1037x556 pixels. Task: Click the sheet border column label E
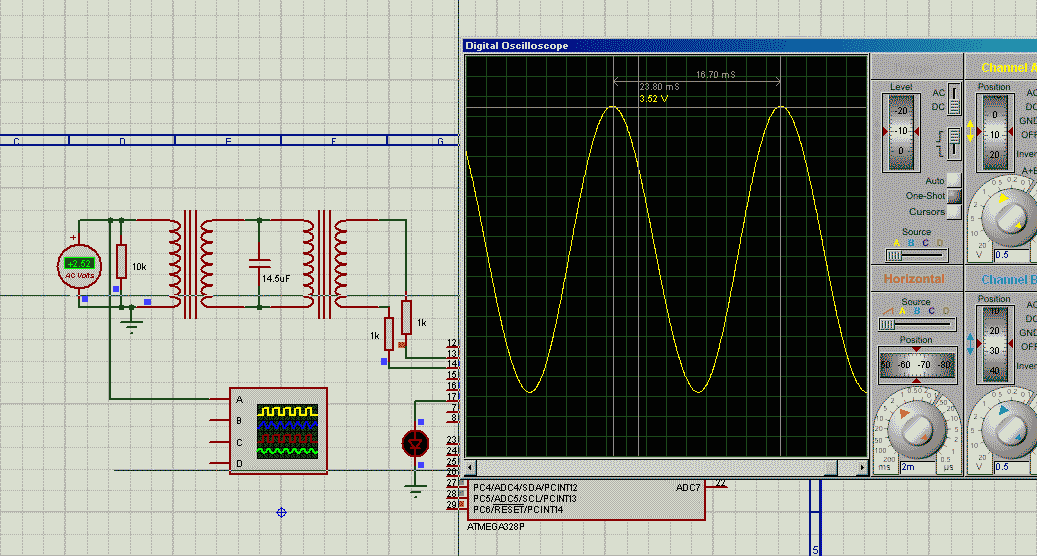point(228,141)
